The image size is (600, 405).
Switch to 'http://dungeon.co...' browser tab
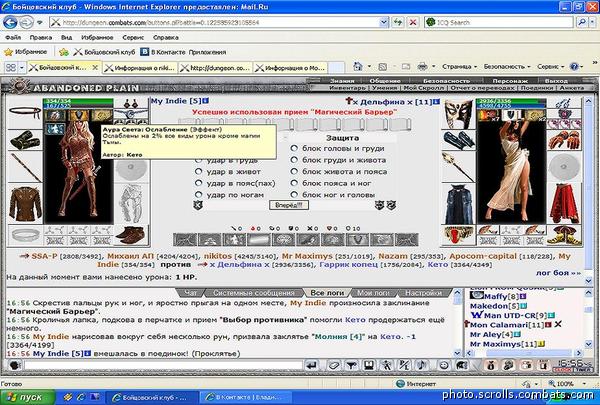click(215, 68)
